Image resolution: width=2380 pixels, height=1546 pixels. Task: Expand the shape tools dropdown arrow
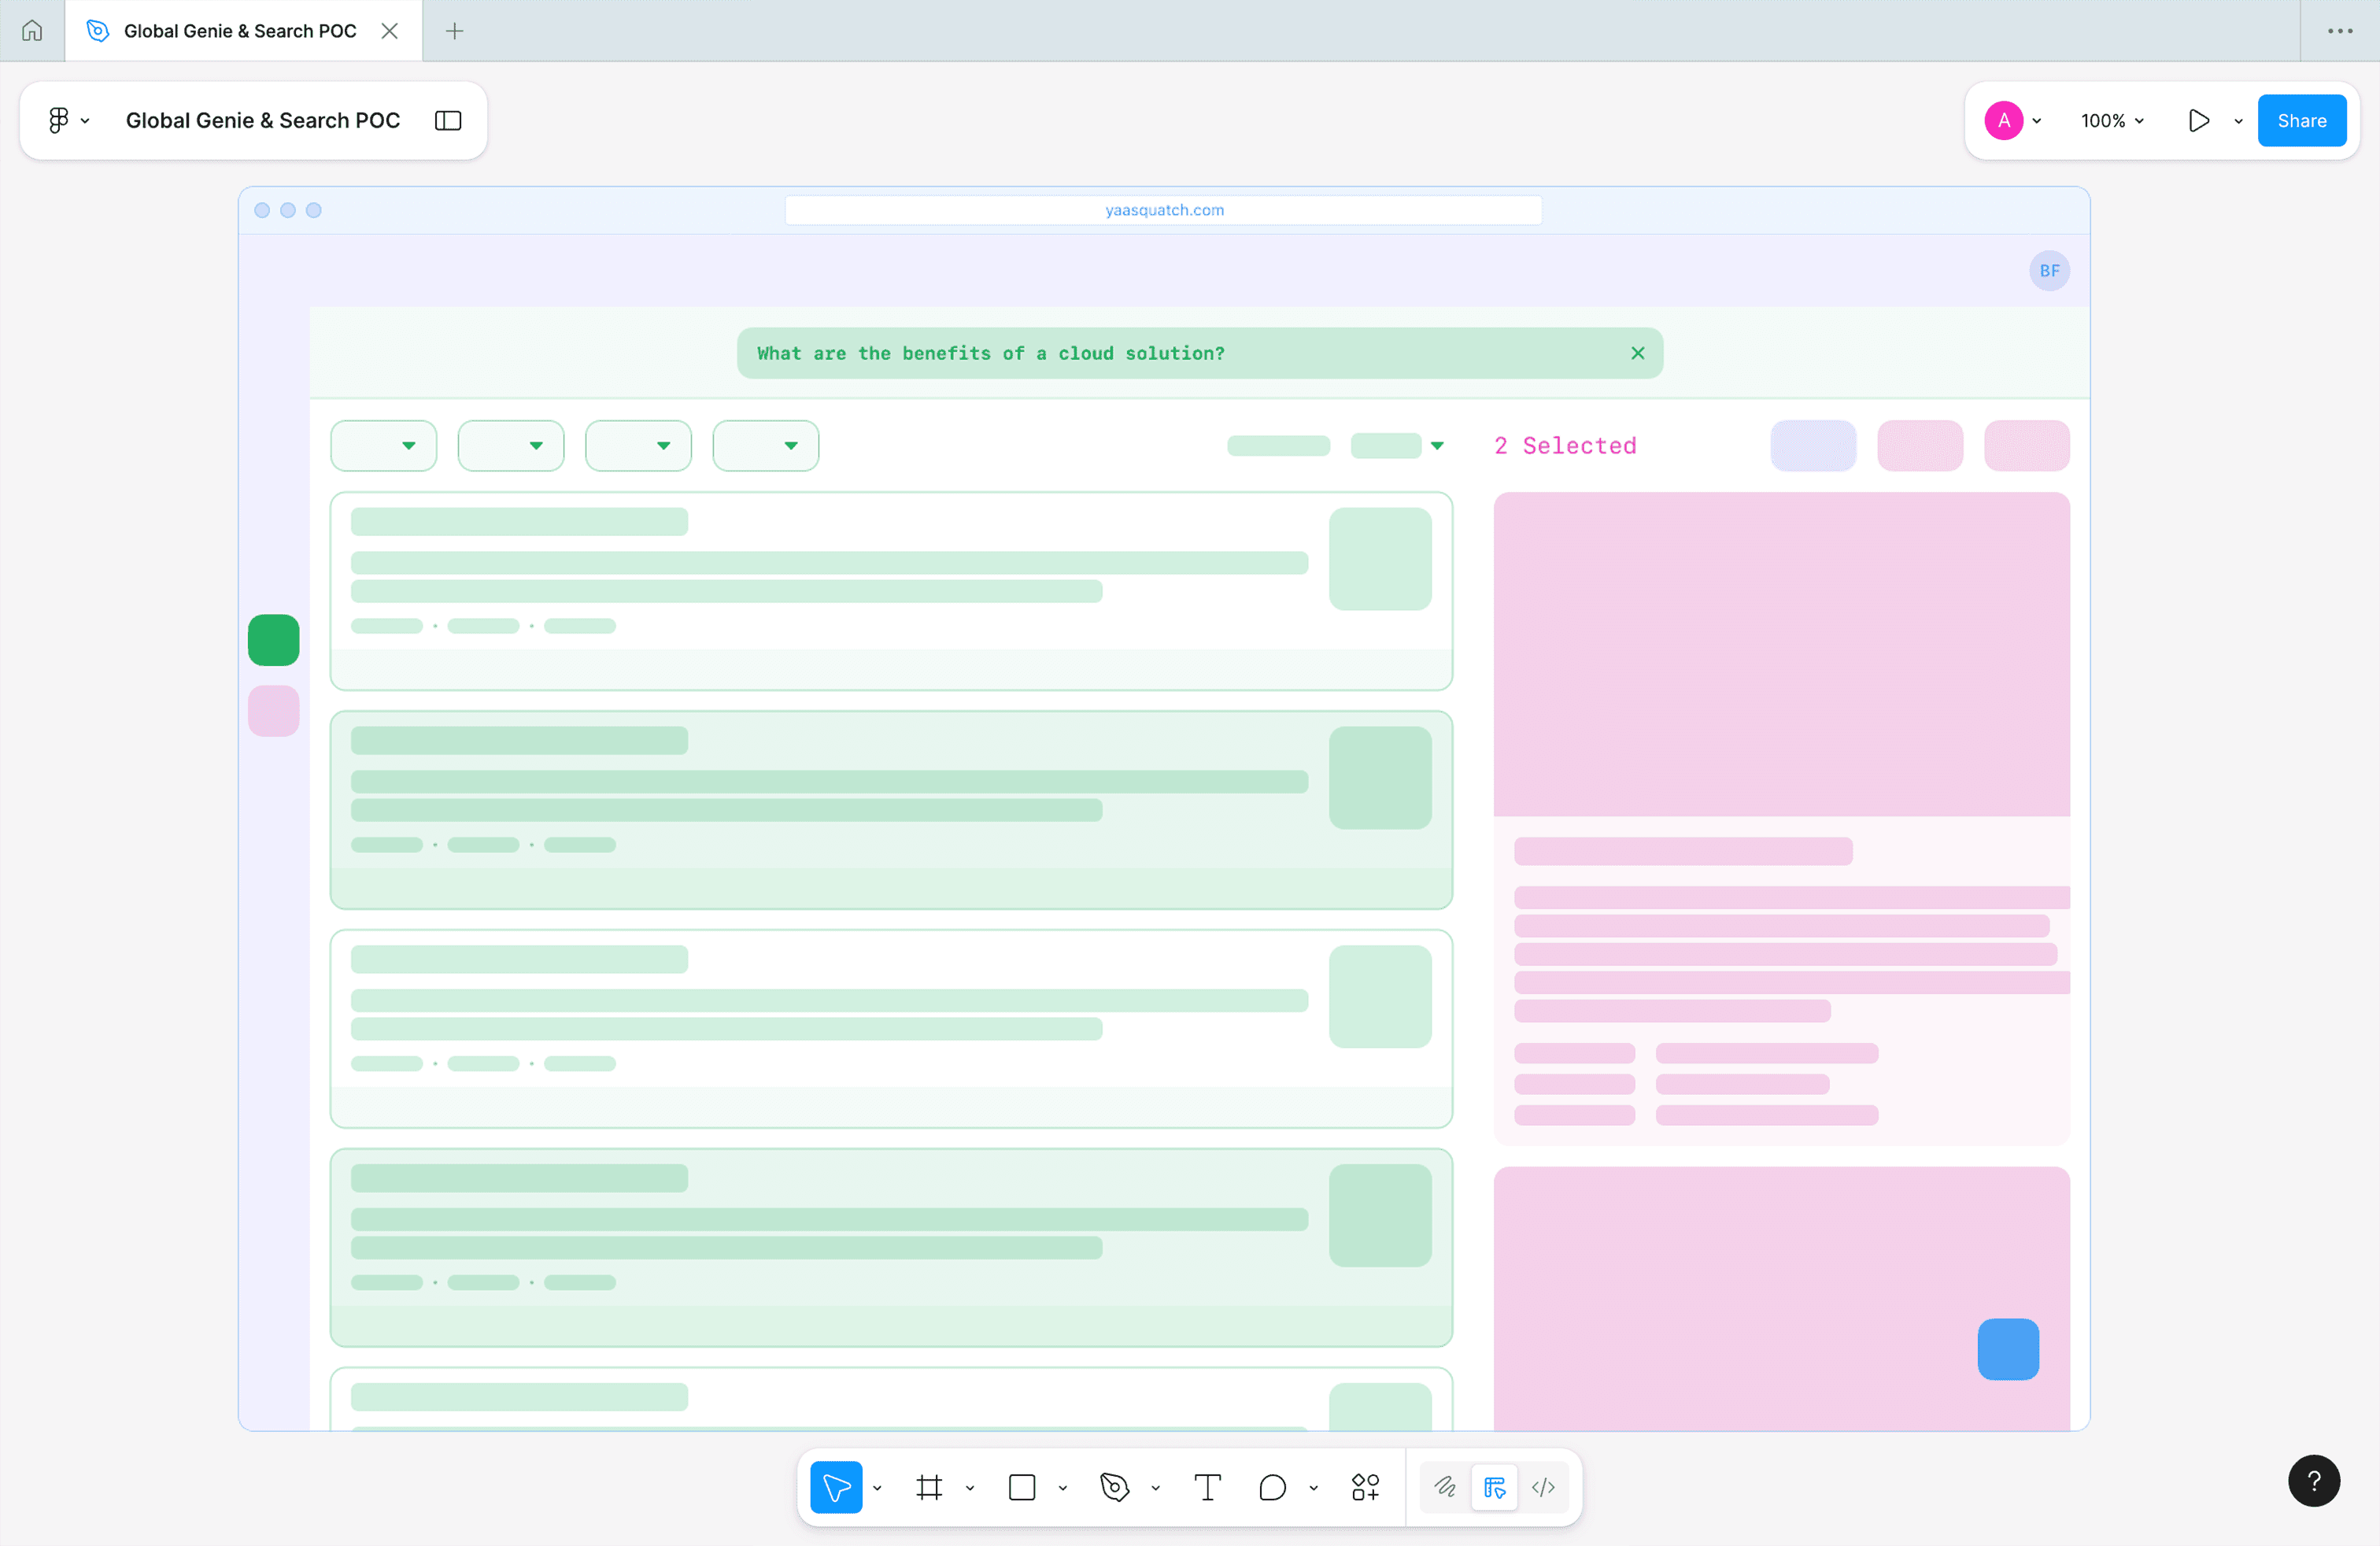point(1063,1488)
